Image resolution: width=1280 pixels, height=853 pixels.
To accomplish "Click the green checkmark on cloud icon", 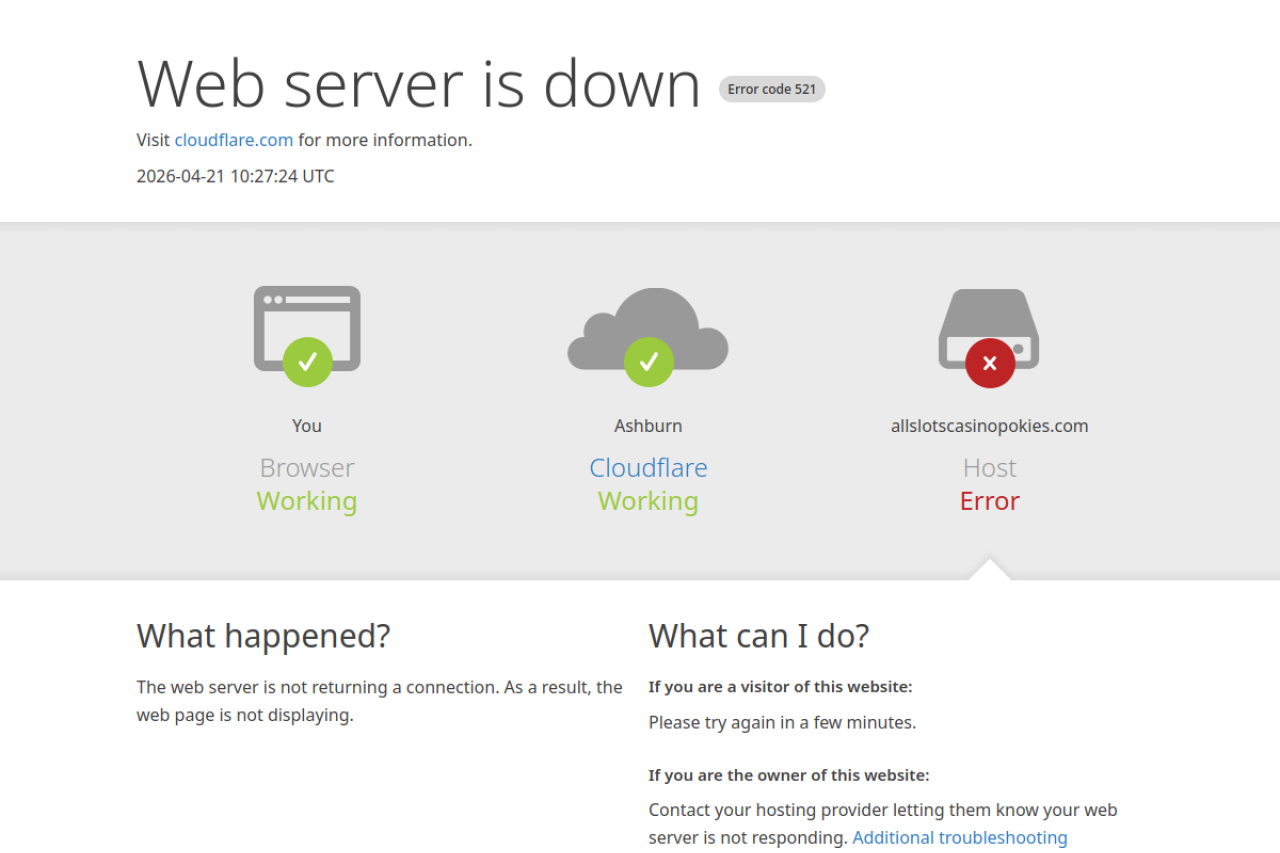I will click(648, 362).
